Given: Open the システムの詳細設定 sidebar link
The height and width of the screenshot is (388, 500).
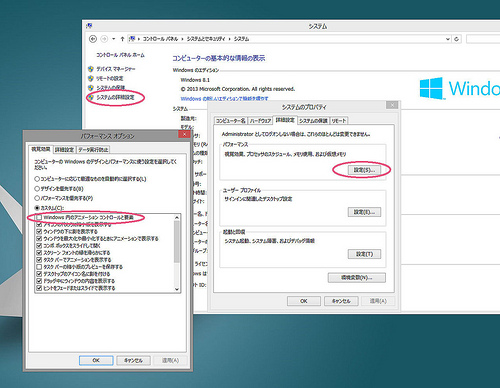Looking at the screenshot, I should tap(115, 97).
